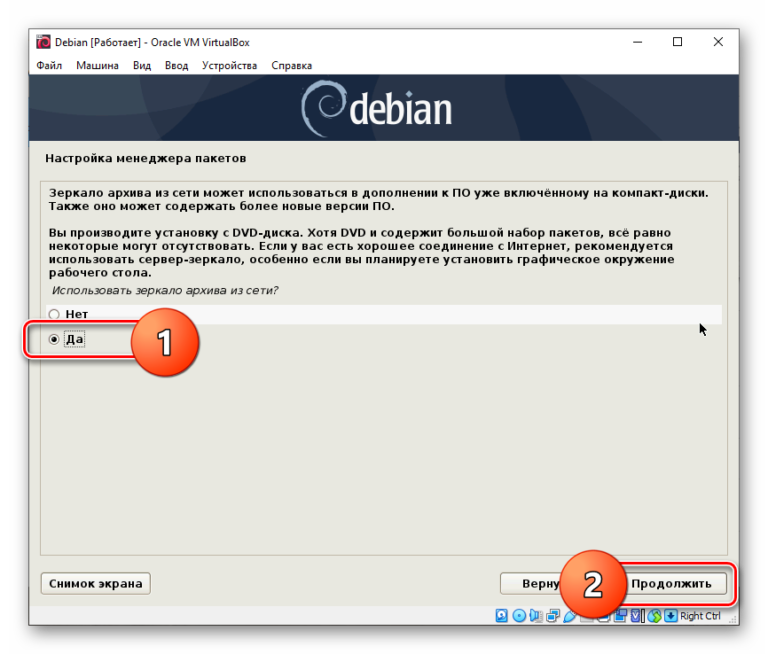Open the Файл menu
Screen dimensions: 768x654
[x=49, y=66]
